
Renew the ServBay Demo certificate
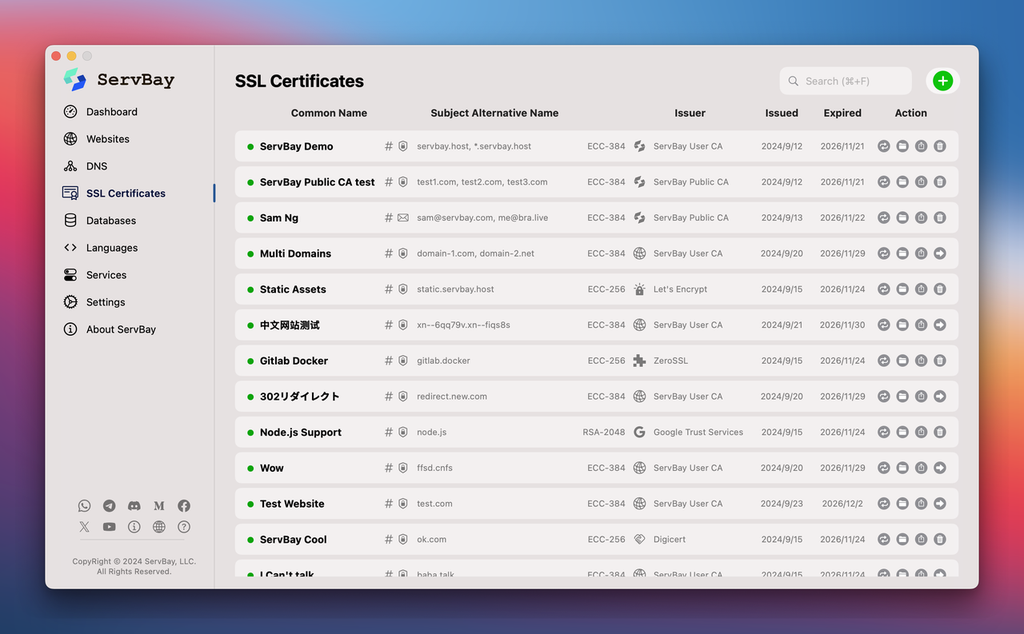(884, 146)
